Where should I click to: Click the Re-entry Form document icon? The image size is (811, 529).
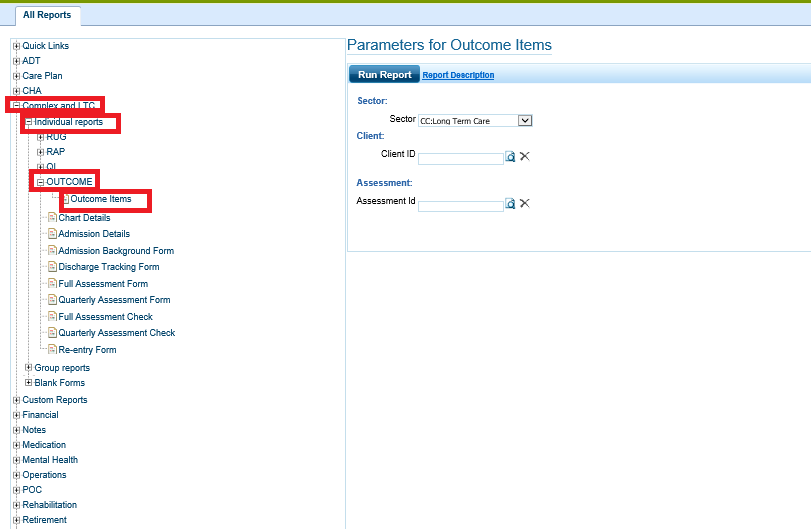[52, 350]
